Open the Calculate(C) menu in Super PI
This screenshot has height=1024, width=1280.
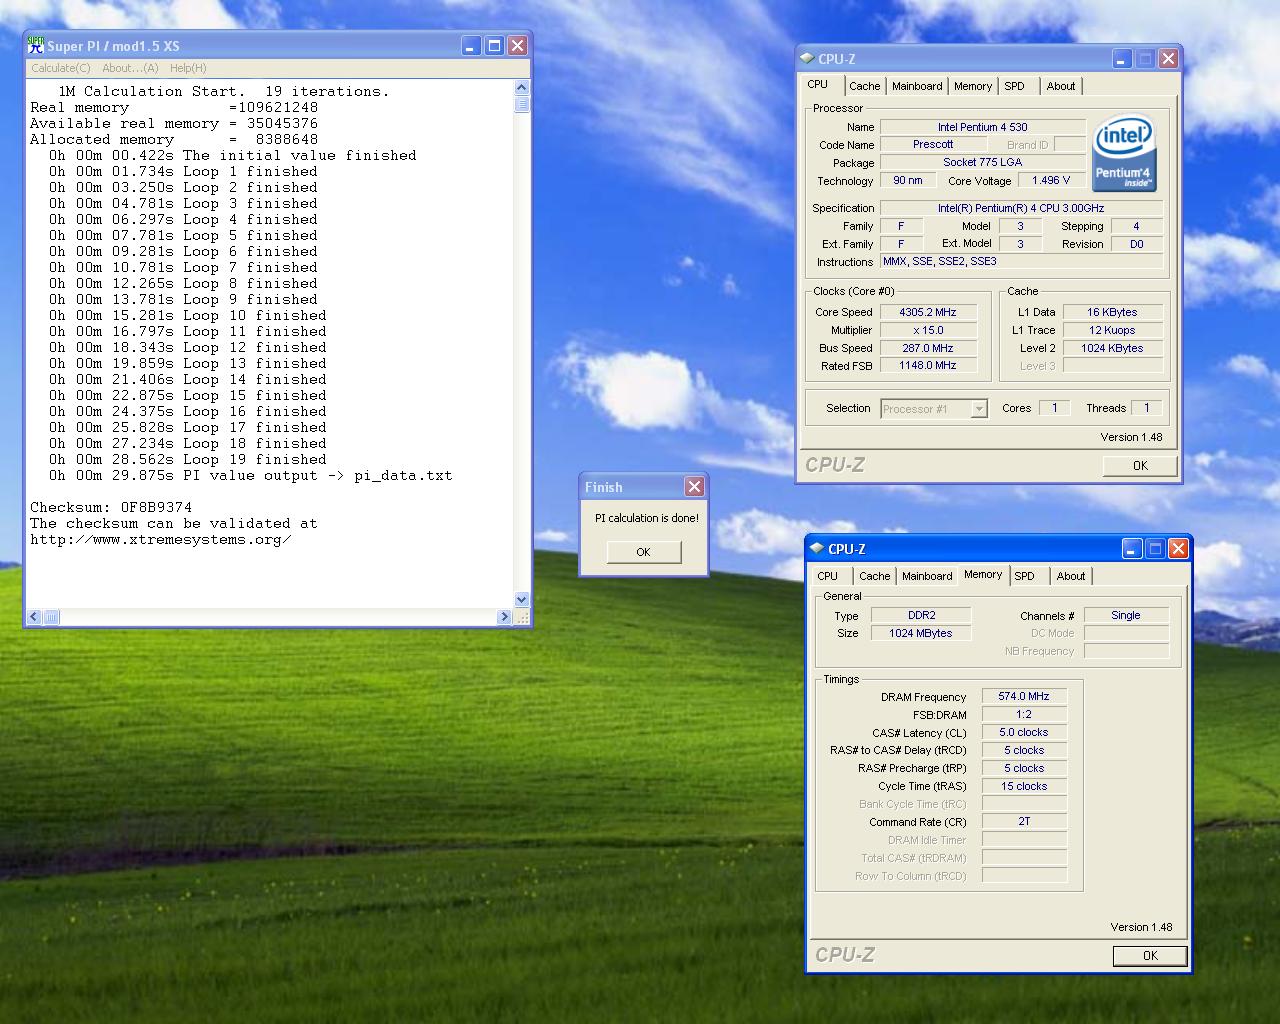click(60, 68)
